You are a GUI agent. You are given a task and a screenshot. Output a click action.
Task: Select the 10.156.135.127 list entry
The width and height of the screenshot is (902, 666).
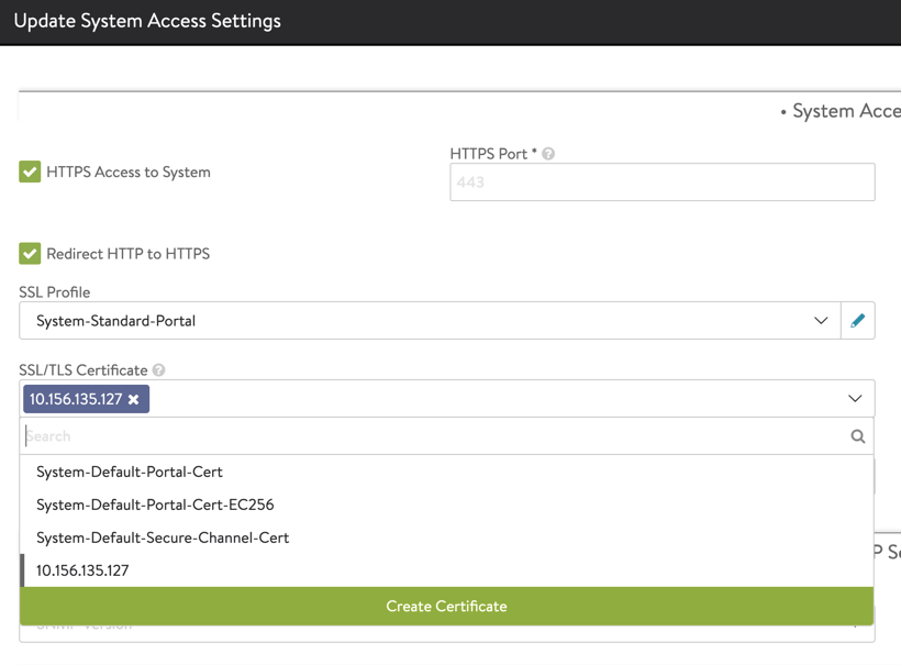[x=82, y=570]
